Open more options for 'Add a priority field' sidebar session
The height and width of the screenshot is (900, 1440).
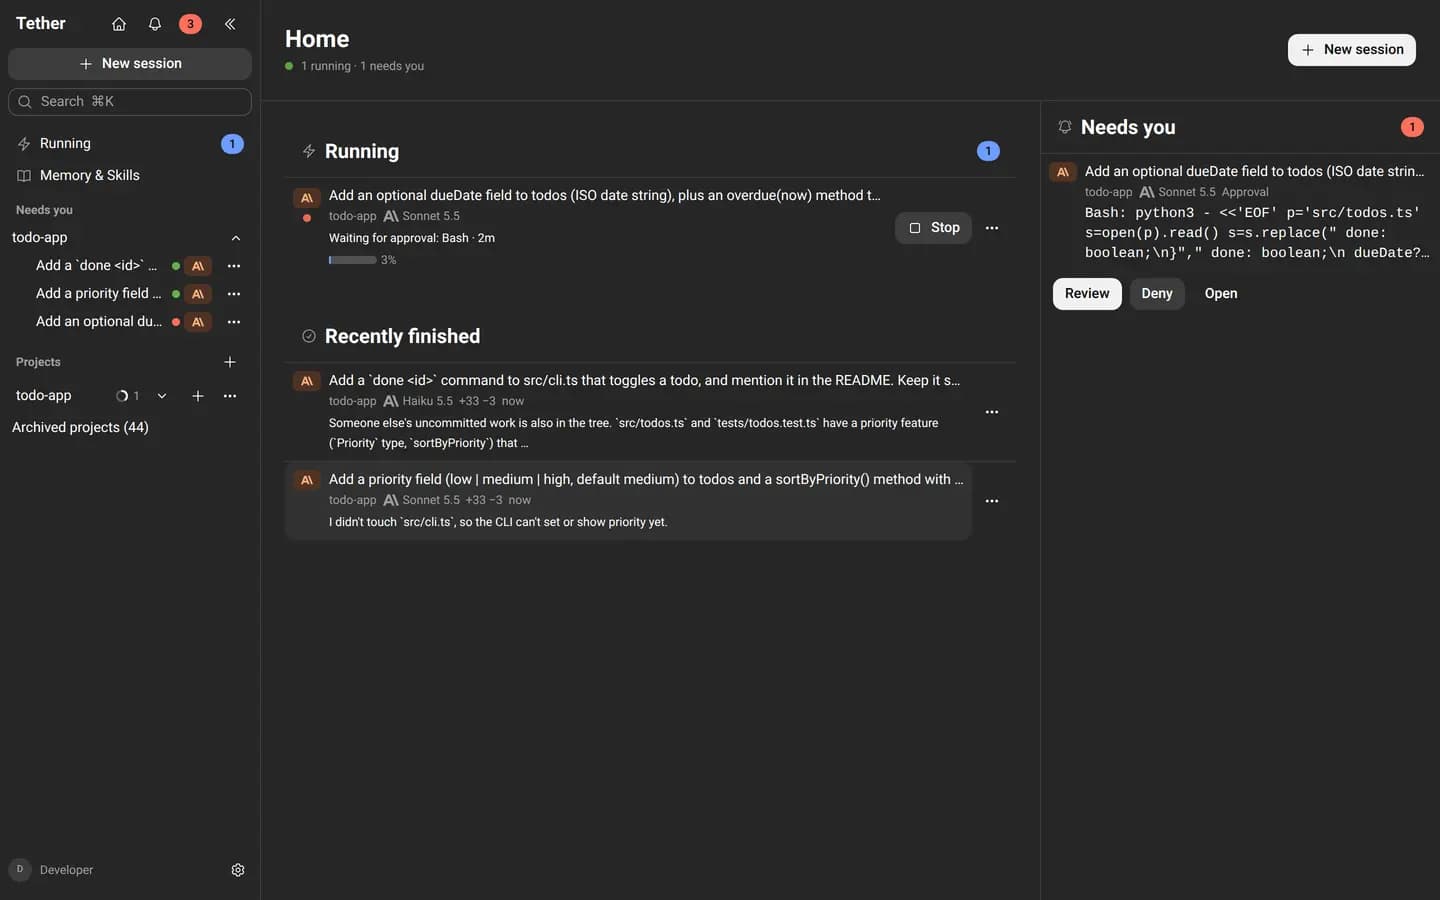coord(234,294)
